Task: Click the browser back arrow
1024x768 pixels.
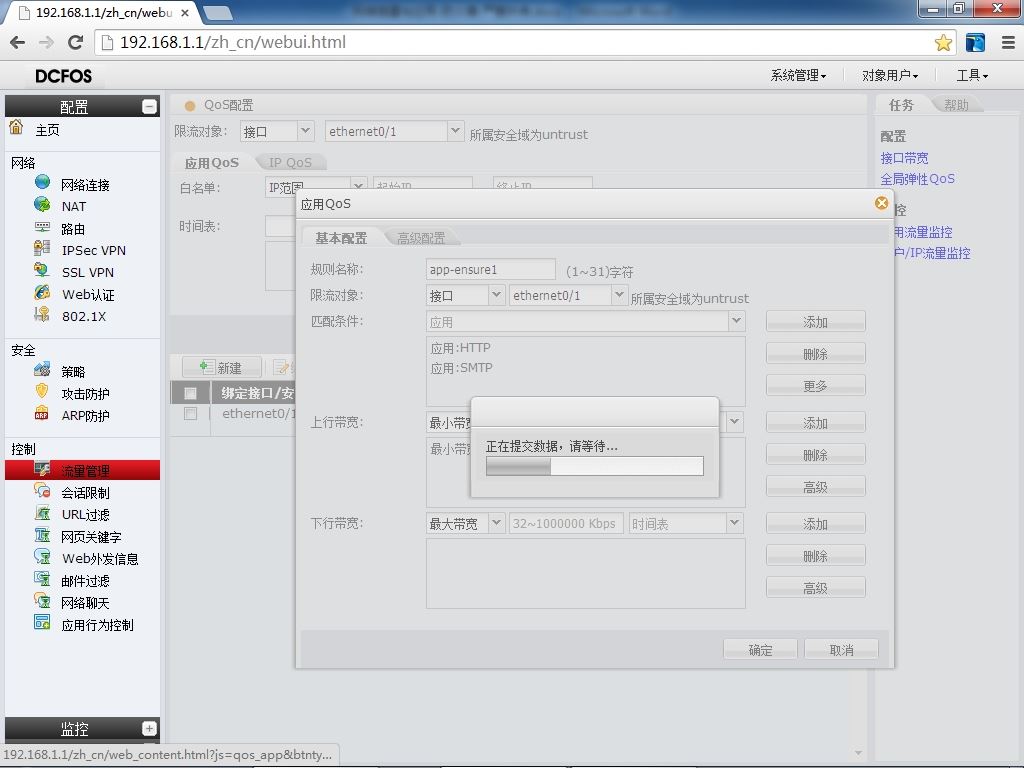Action: click(x=18, y=42)
